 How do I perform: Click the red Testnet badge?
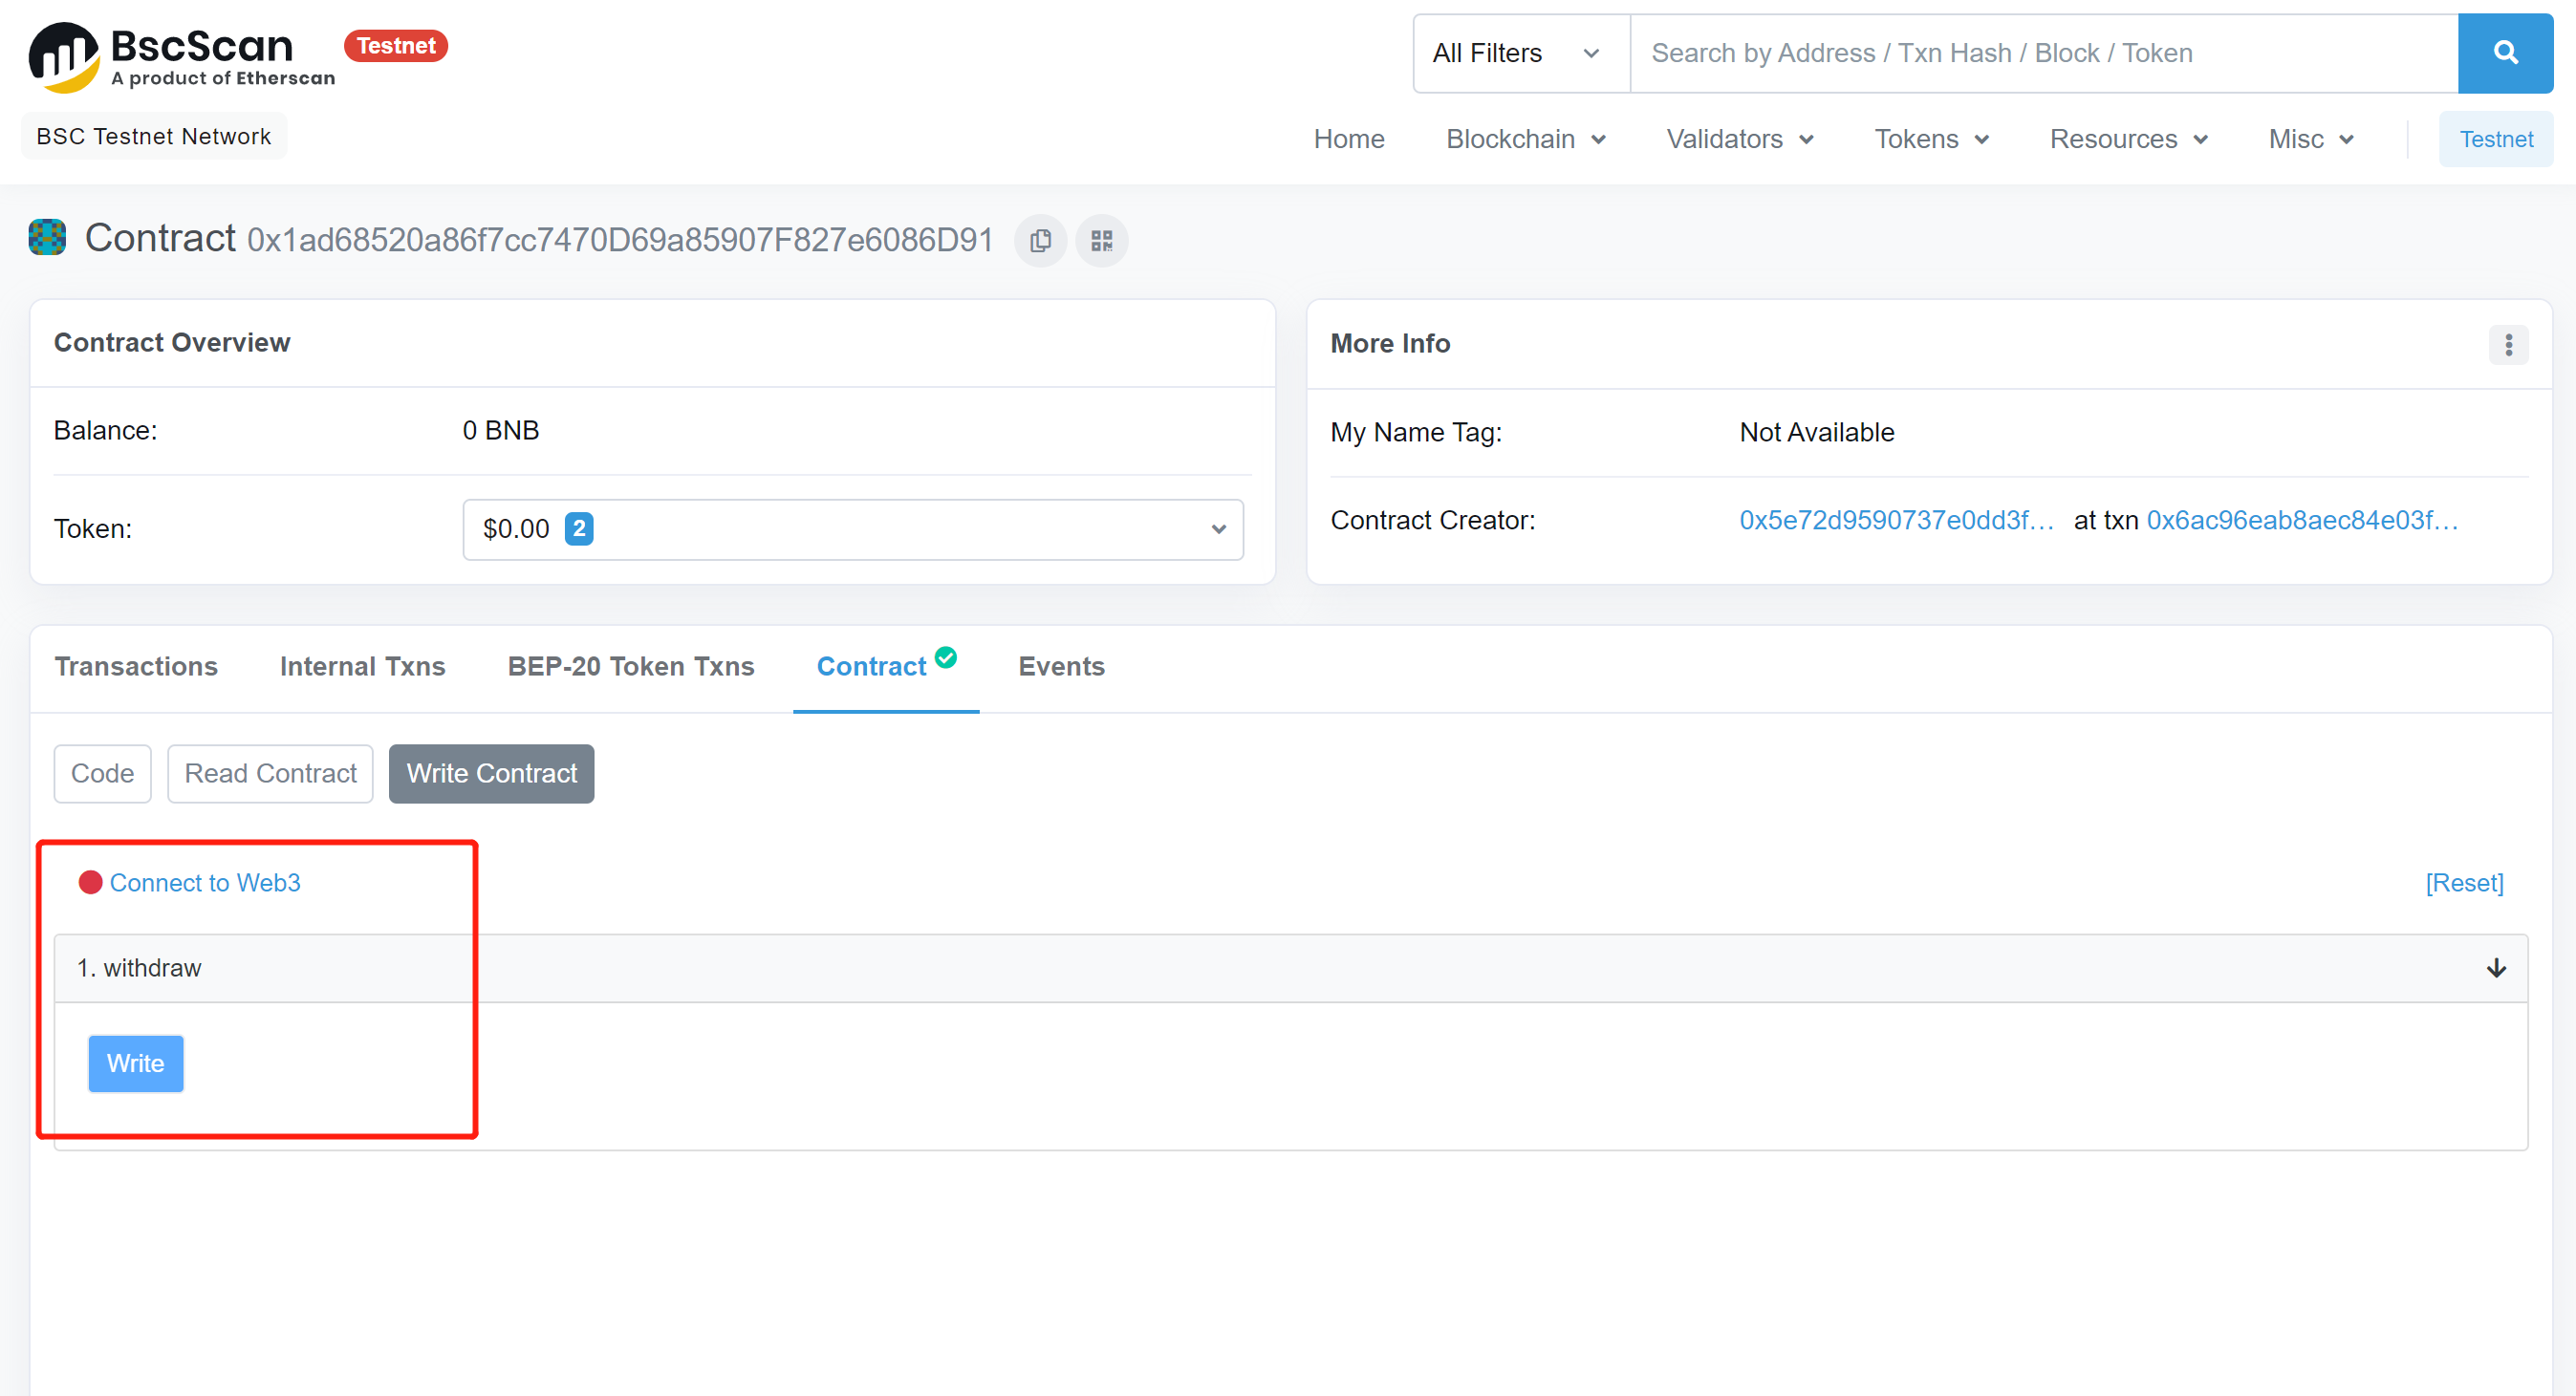tap(396, 46)
